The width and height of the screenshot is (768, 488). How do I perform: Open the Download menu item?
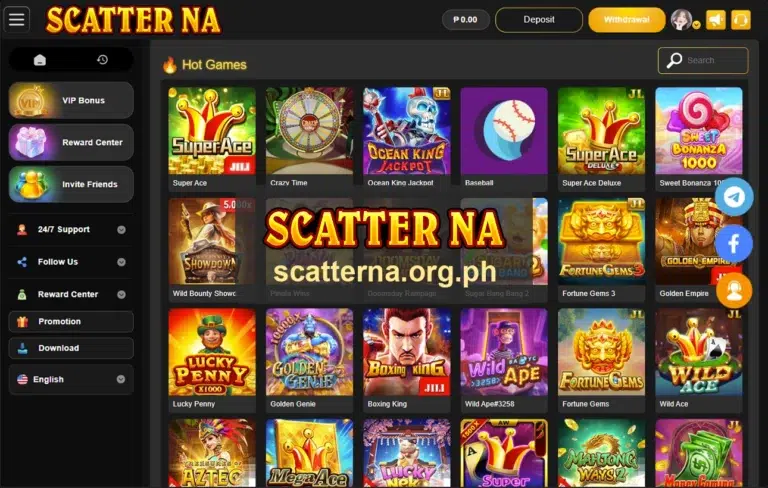pyautogui.click(x=71, y=348)
